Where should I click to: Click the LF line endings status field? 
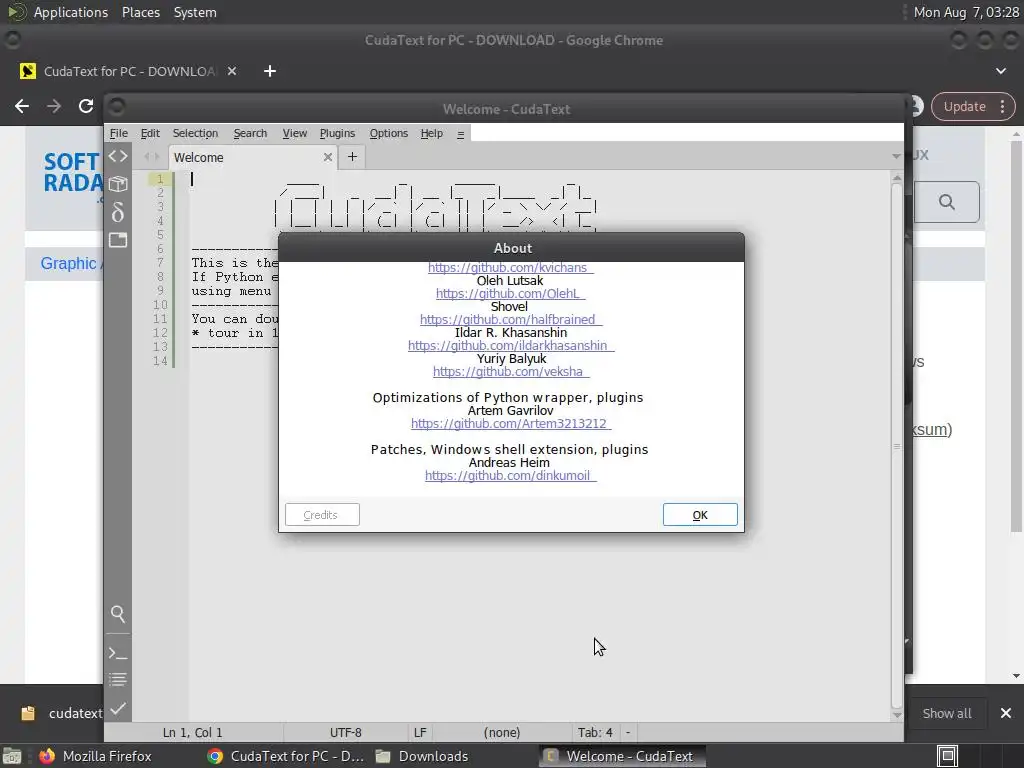click(x=420, y=733)
